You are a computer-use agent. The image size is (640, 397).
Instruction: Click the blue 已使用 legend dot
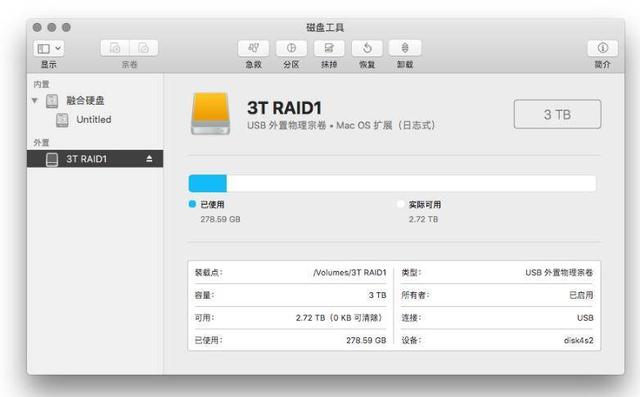[x=192, y=204]
